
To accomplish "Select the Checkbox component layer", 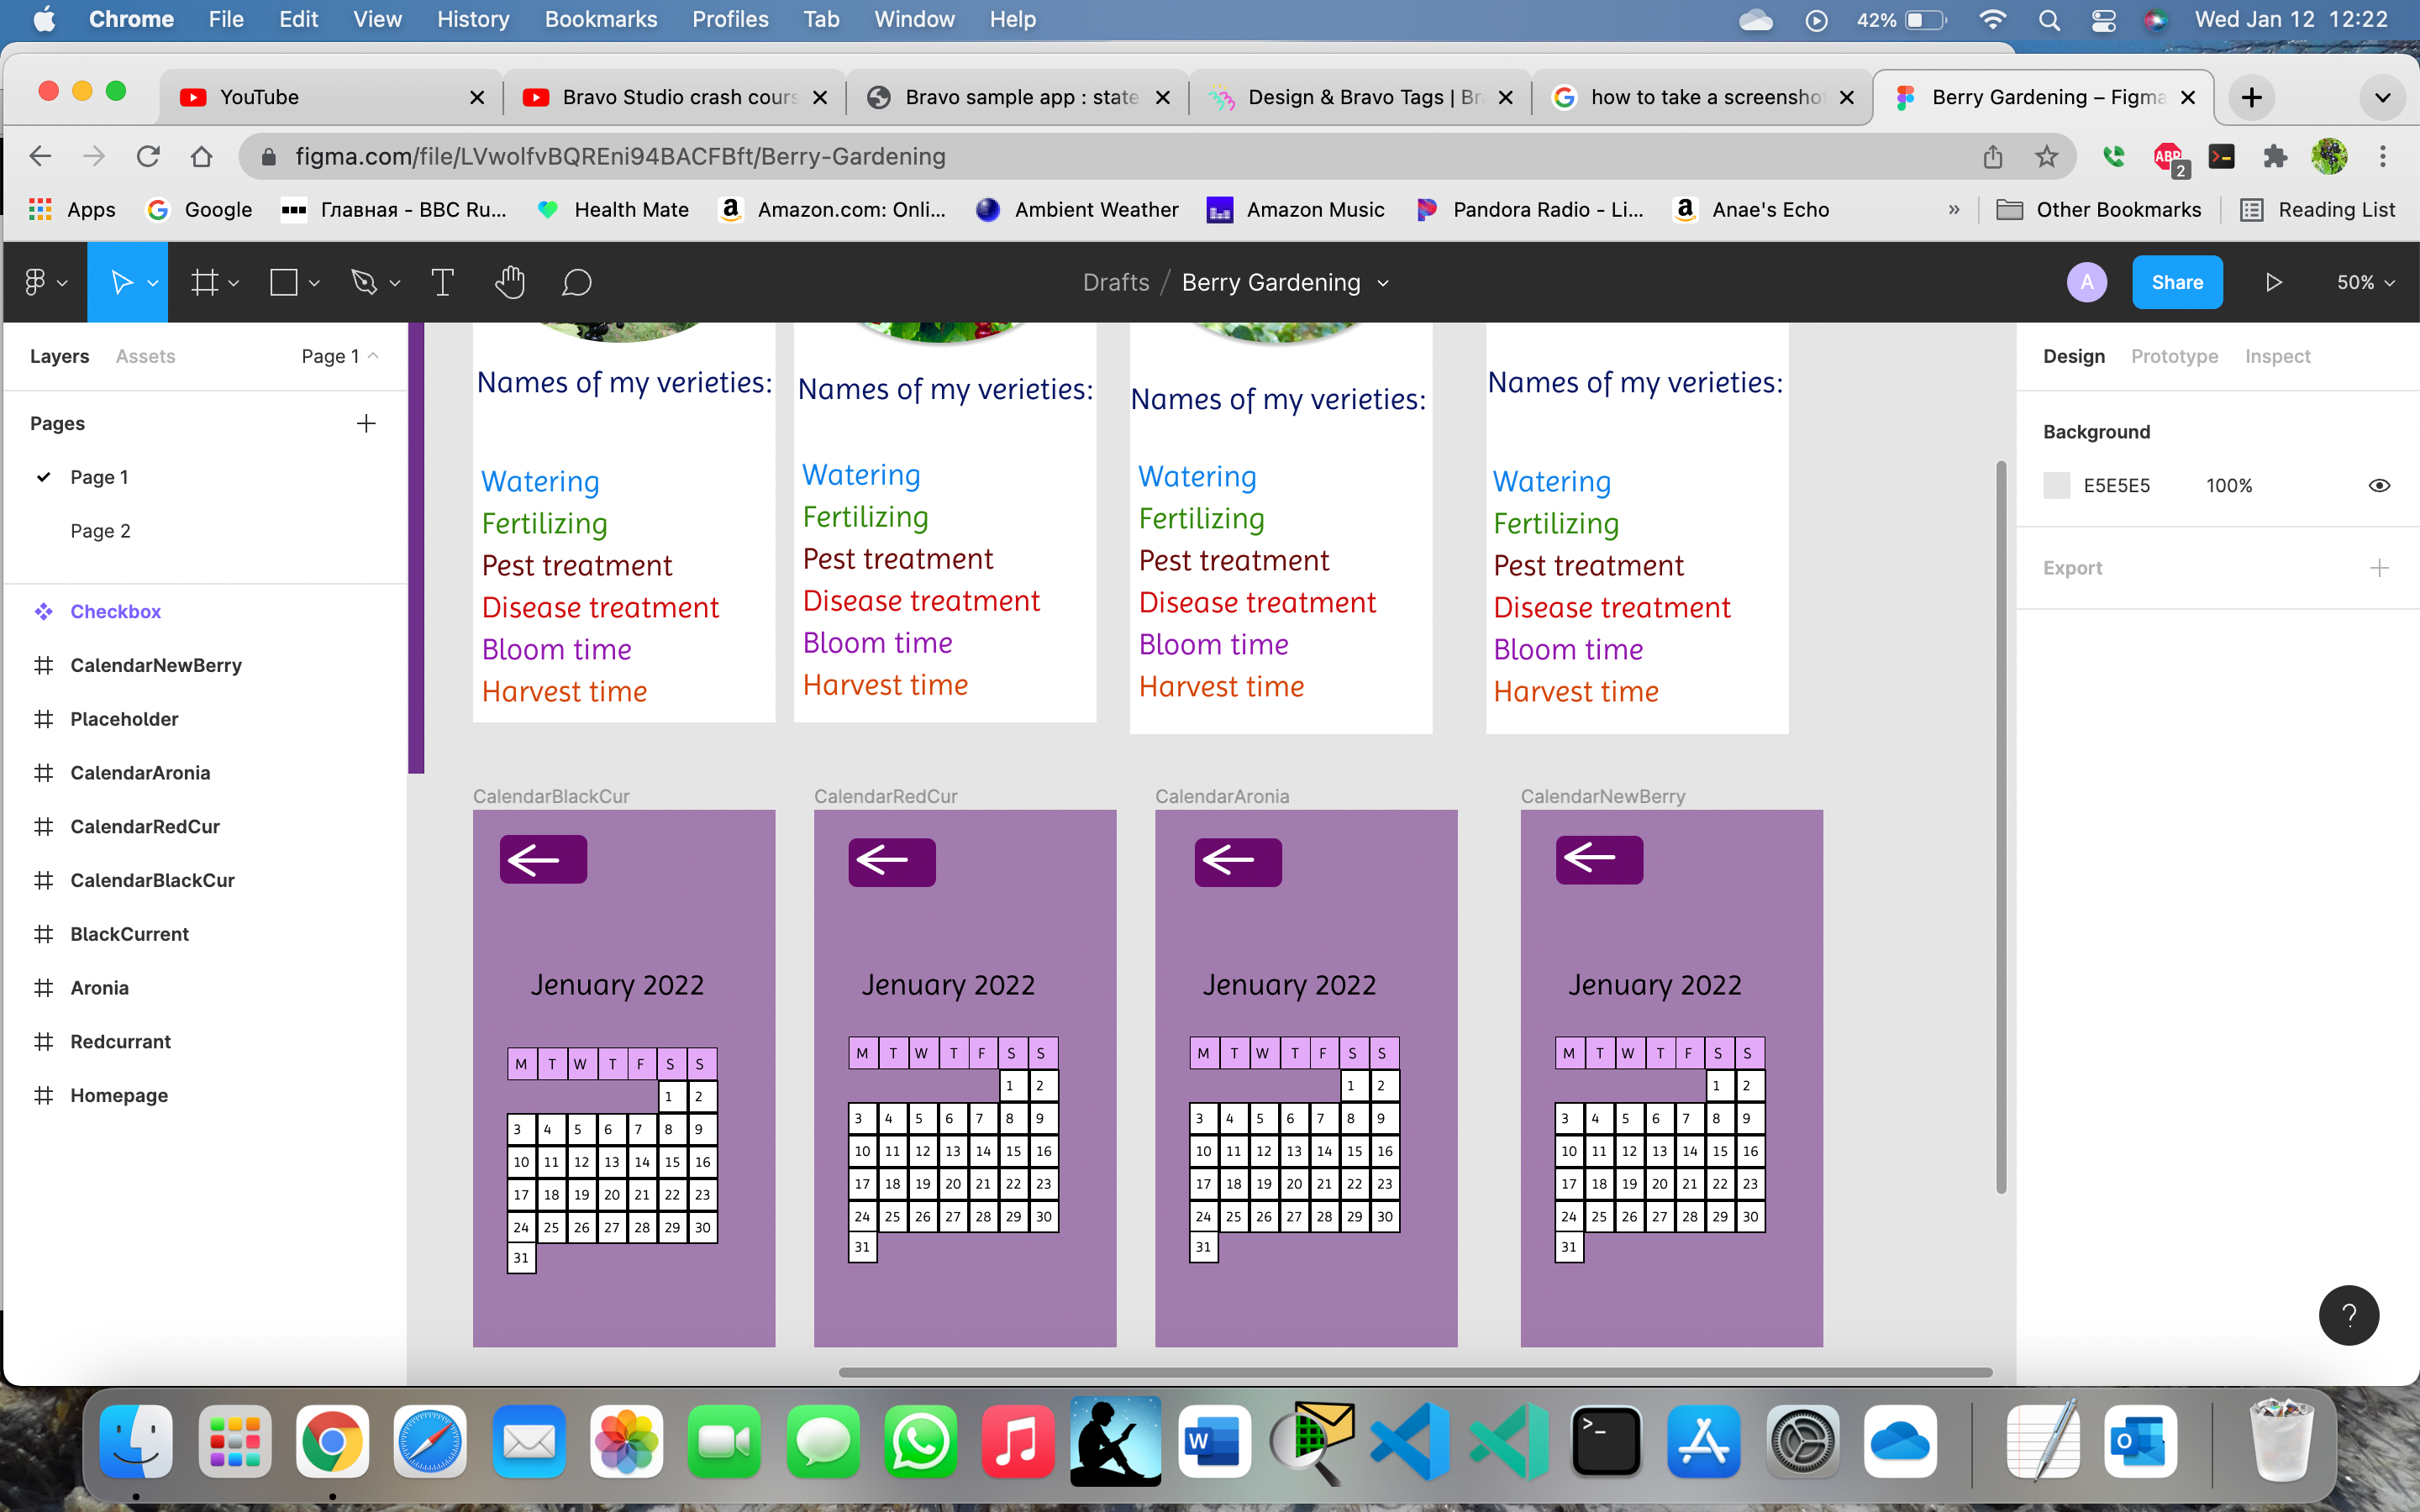I will click(x=115, y=612).
